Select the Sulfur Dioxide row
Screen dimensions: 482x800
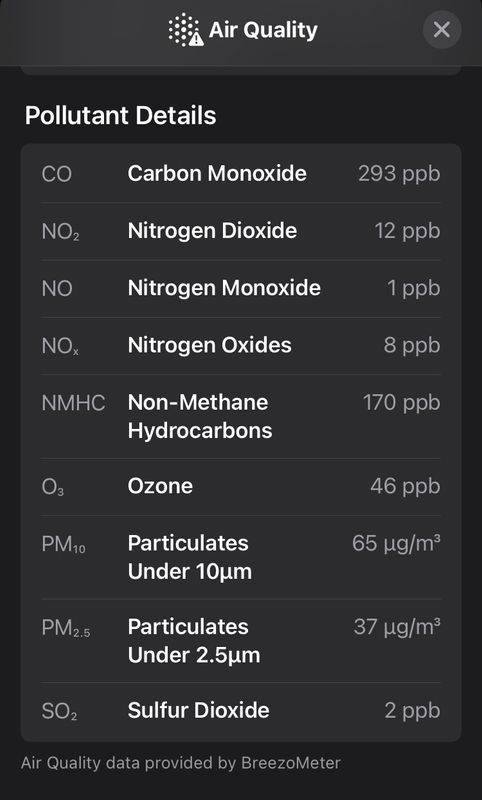[241, 711]
